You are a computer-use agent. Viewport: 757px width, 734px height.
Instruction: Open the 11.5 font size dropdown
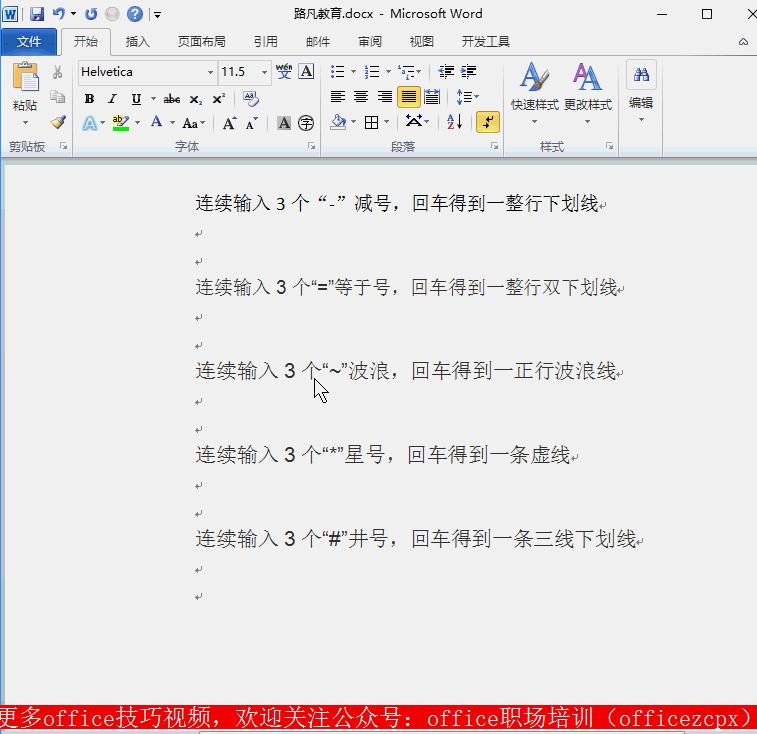(265, 72)
